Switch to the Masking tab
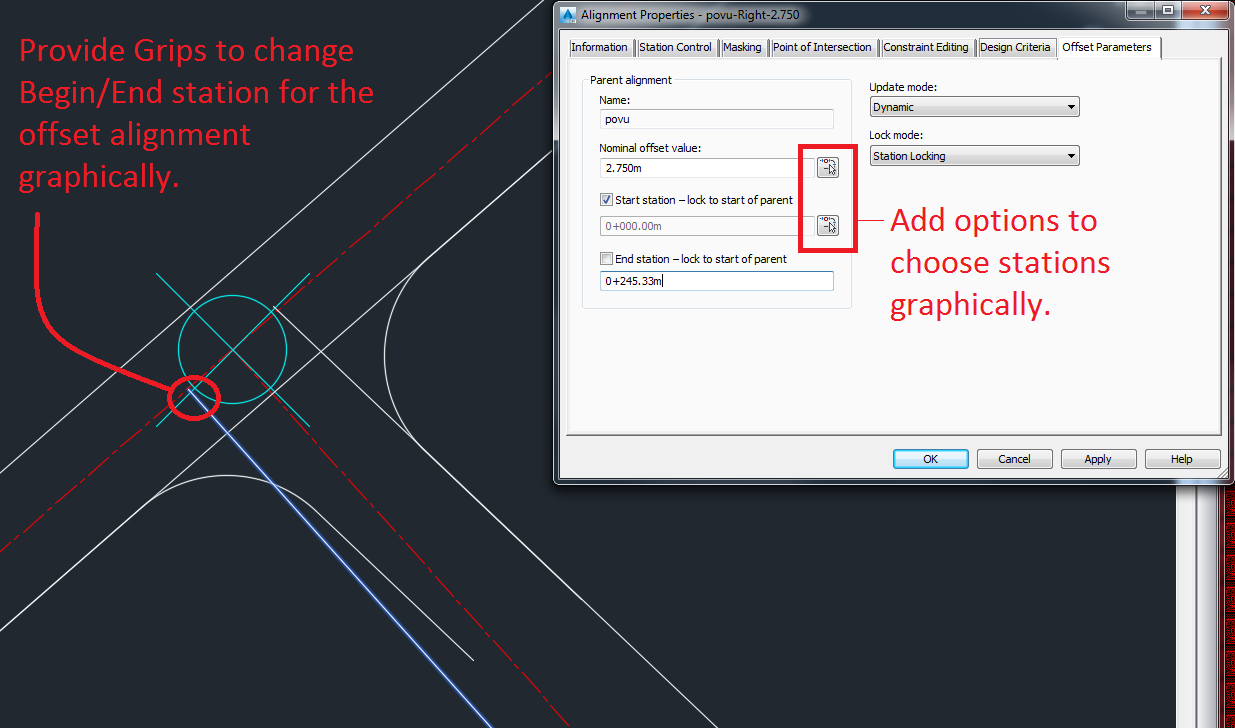This screenshot has height=728, width=1235. 742,47
